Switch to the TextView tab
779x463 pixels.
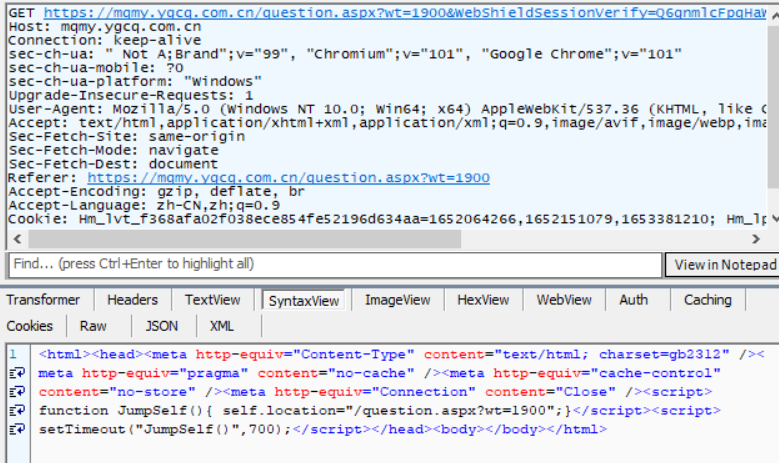click(x=213, y=300)
